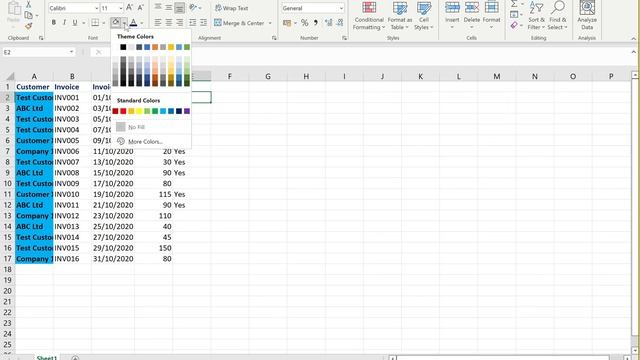Click the Increase Decimal icon
The width and height of the screenshot is (640, 360).
(x=329, y=23)
